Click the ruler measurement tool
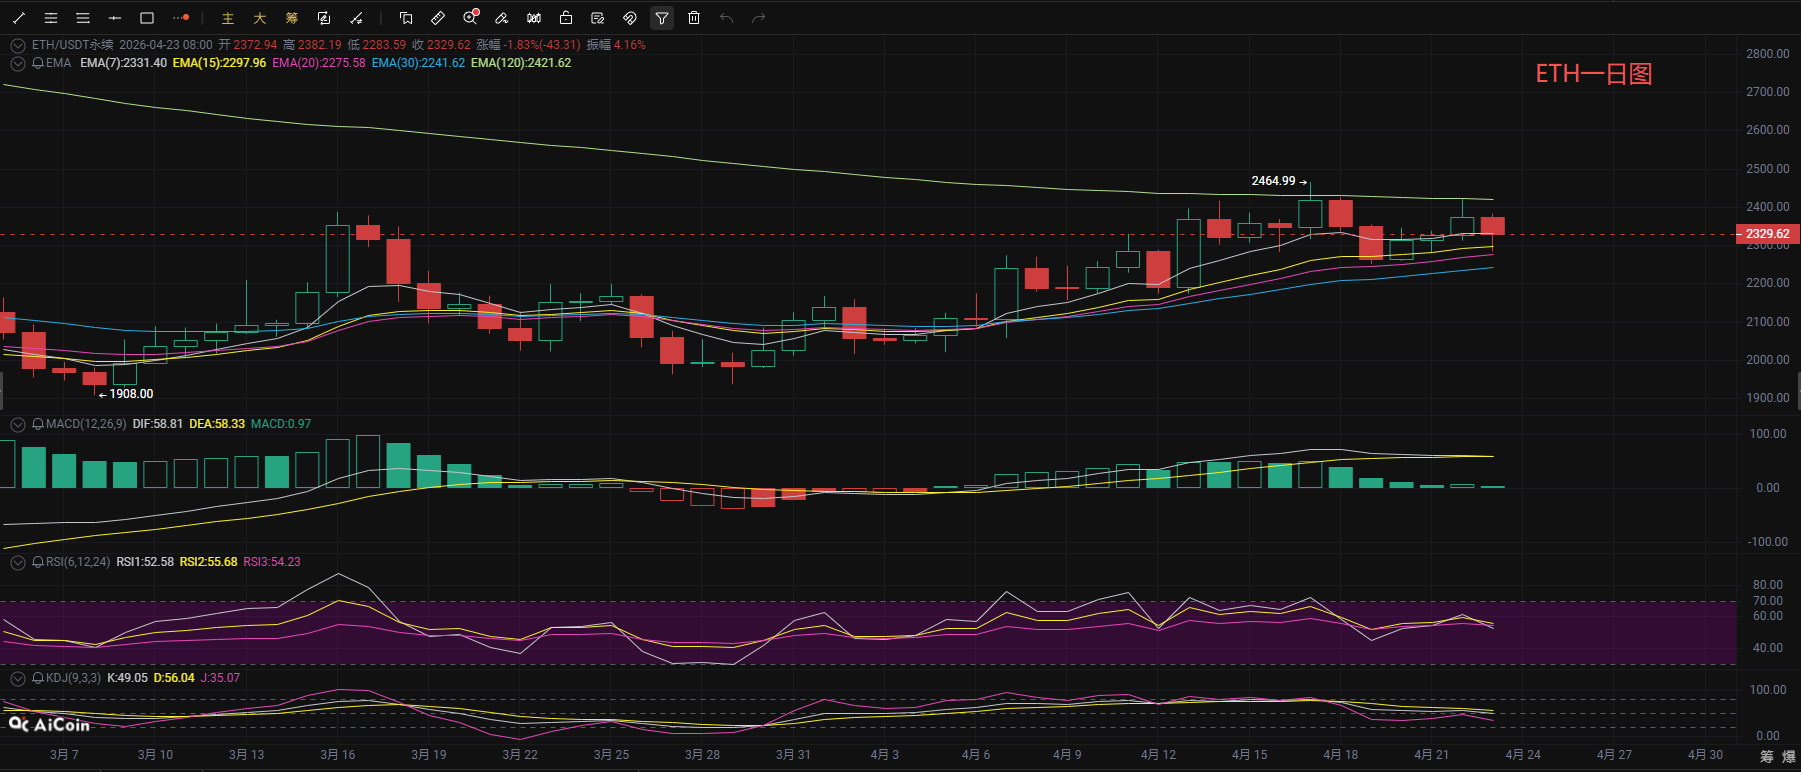The height and width of the screenshot is (772, 1801). [438, 18]
